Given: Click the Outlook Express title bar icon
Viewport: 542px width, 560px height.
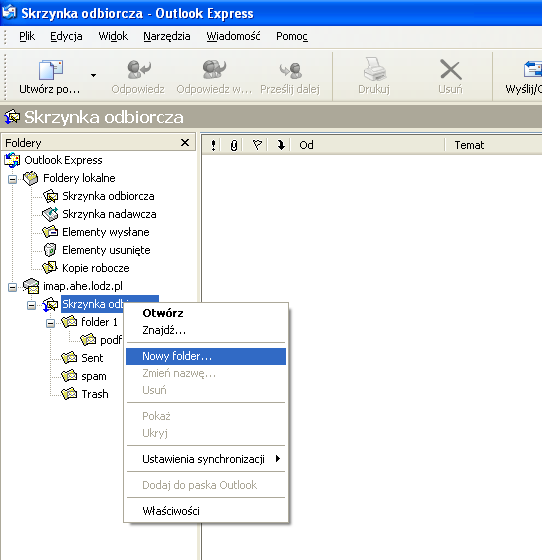Looking at the screenshot, I should pos(9,12).
